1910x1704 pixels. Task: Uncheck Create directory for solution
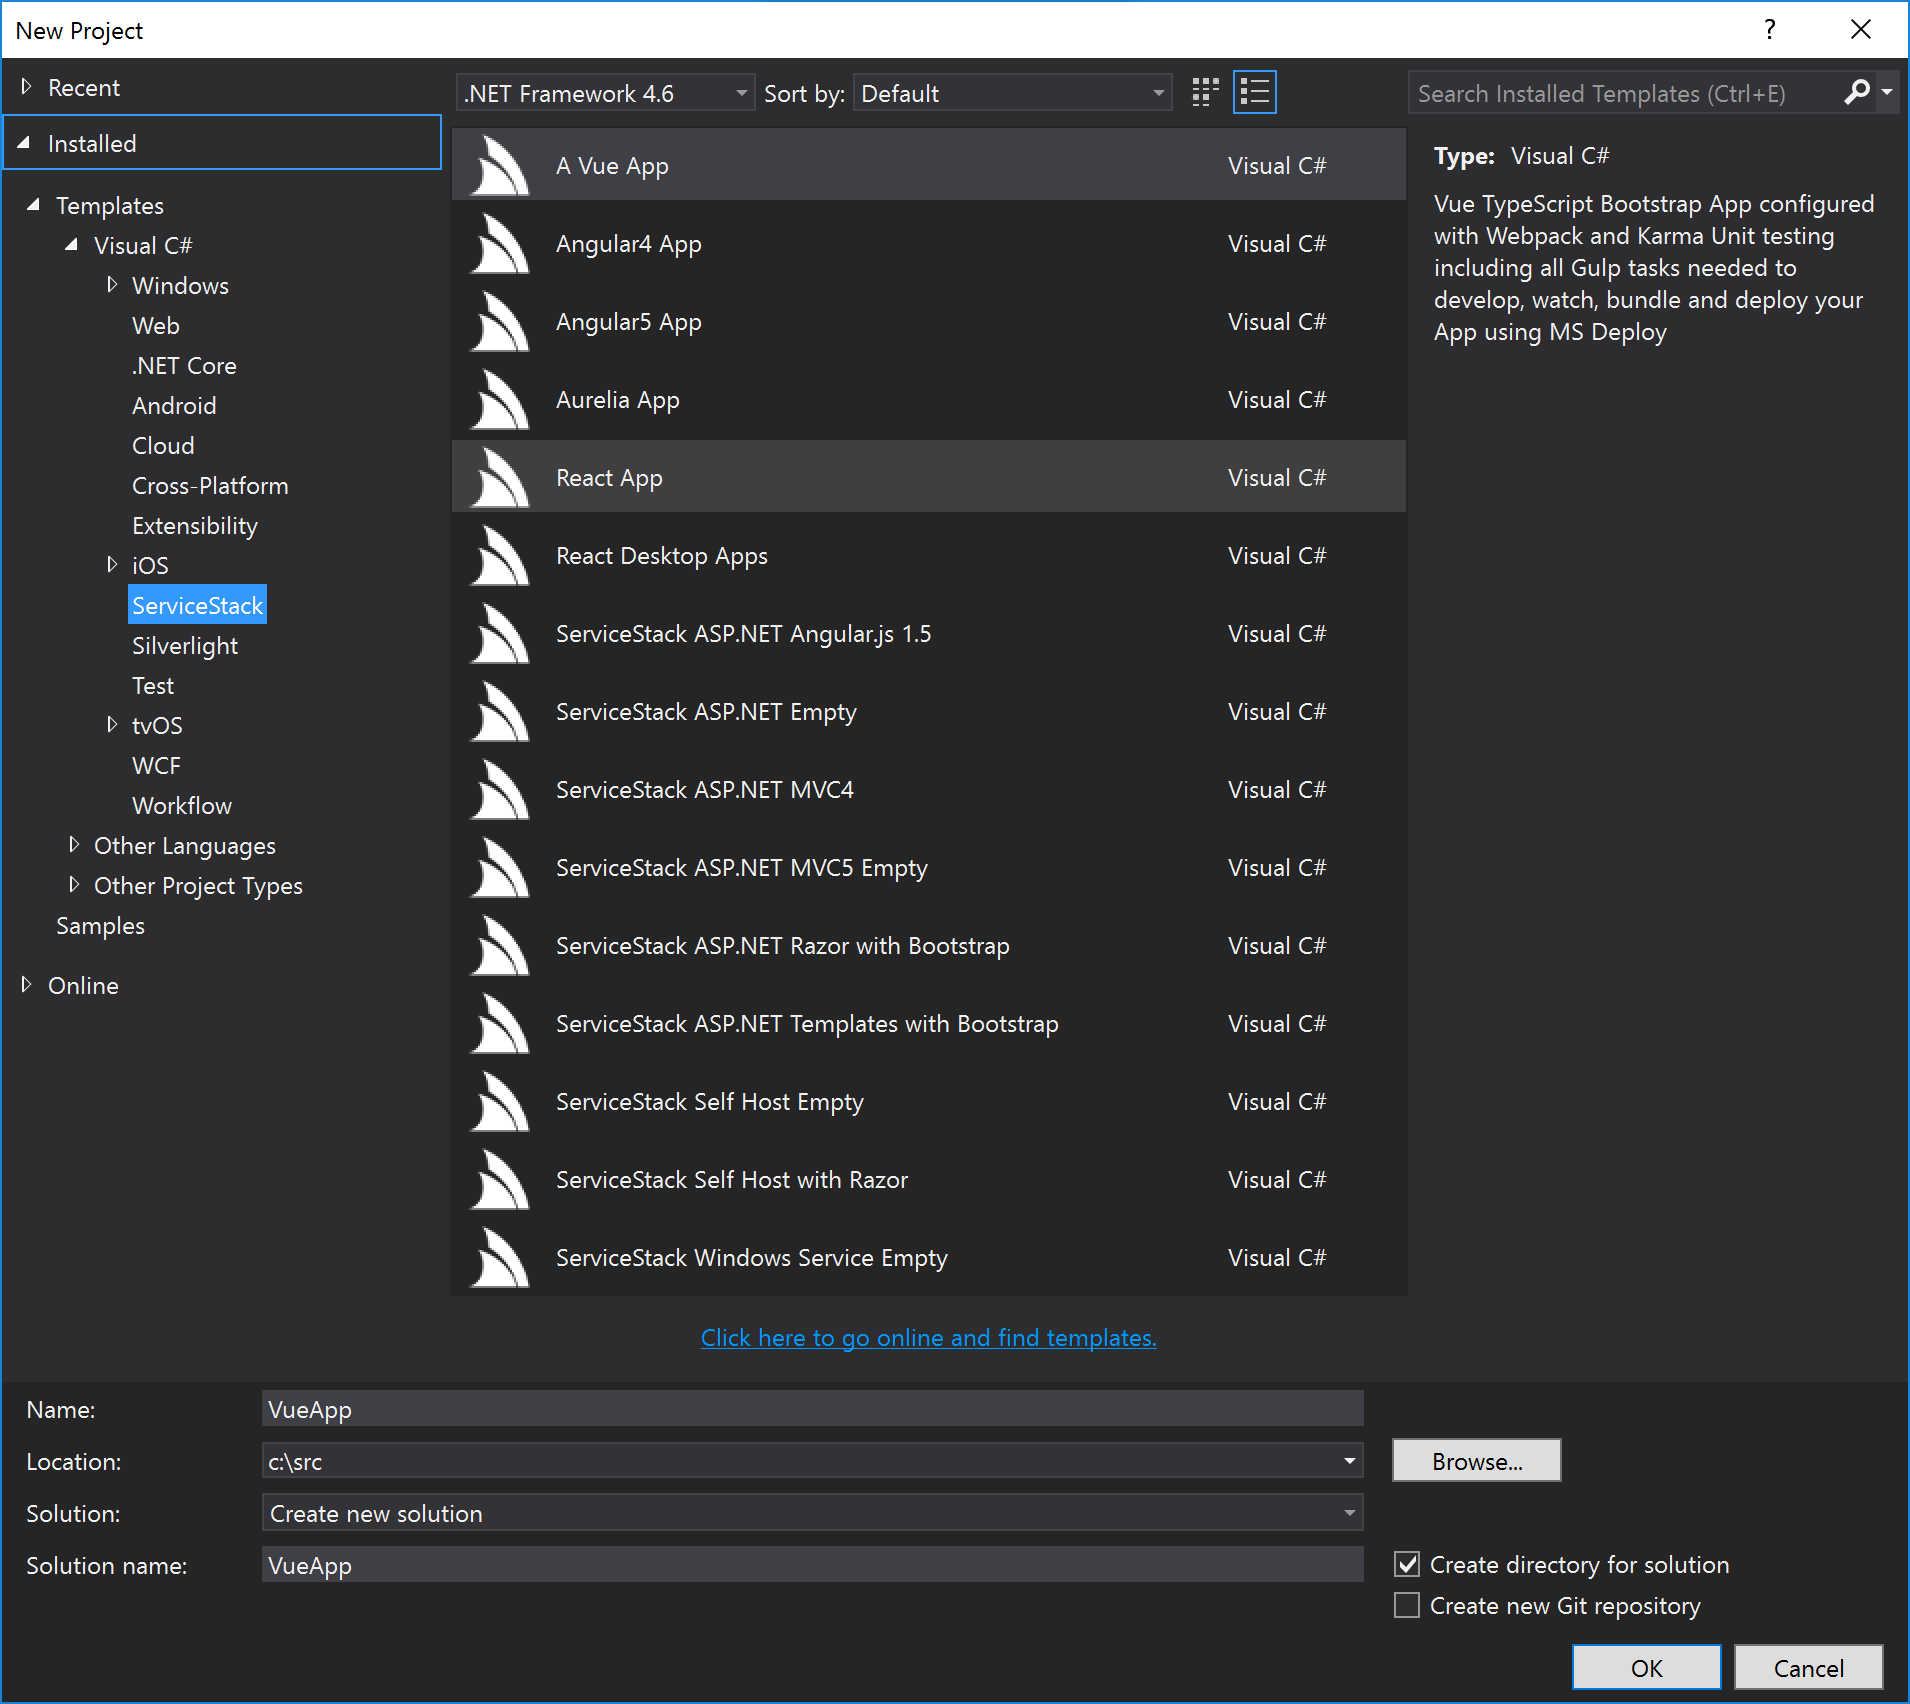1407,1564
